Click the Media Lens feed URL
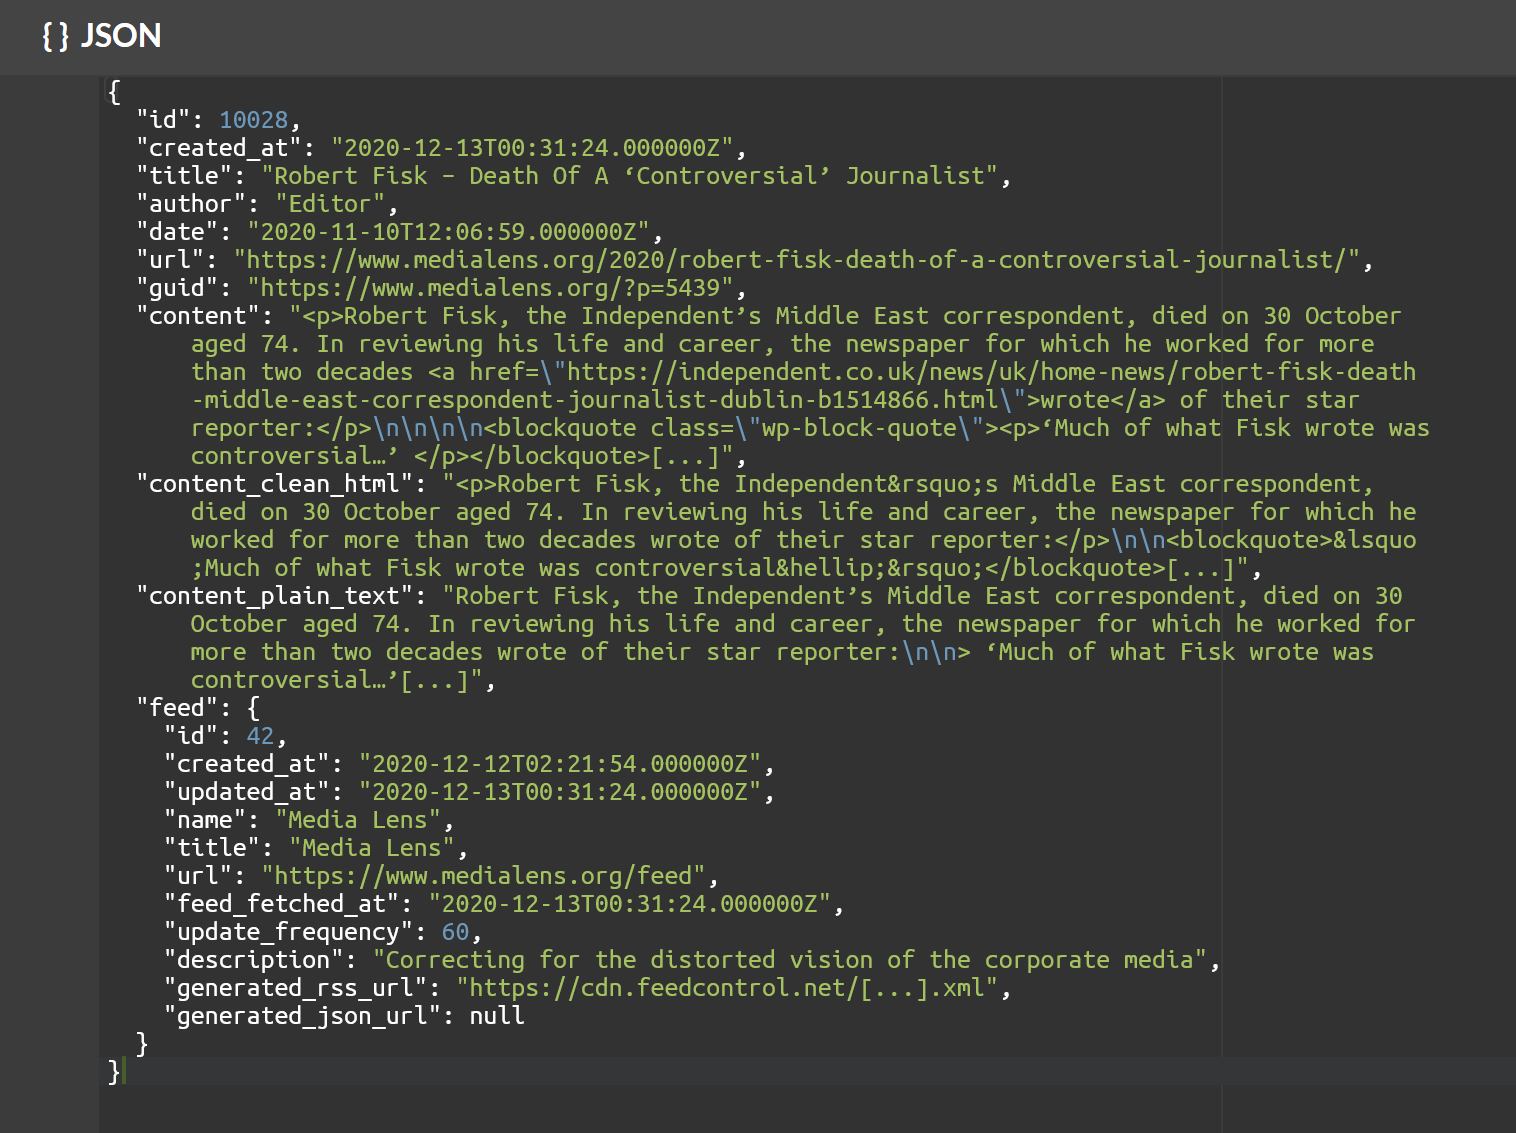 pyautogui.click(x=484, y=875)
